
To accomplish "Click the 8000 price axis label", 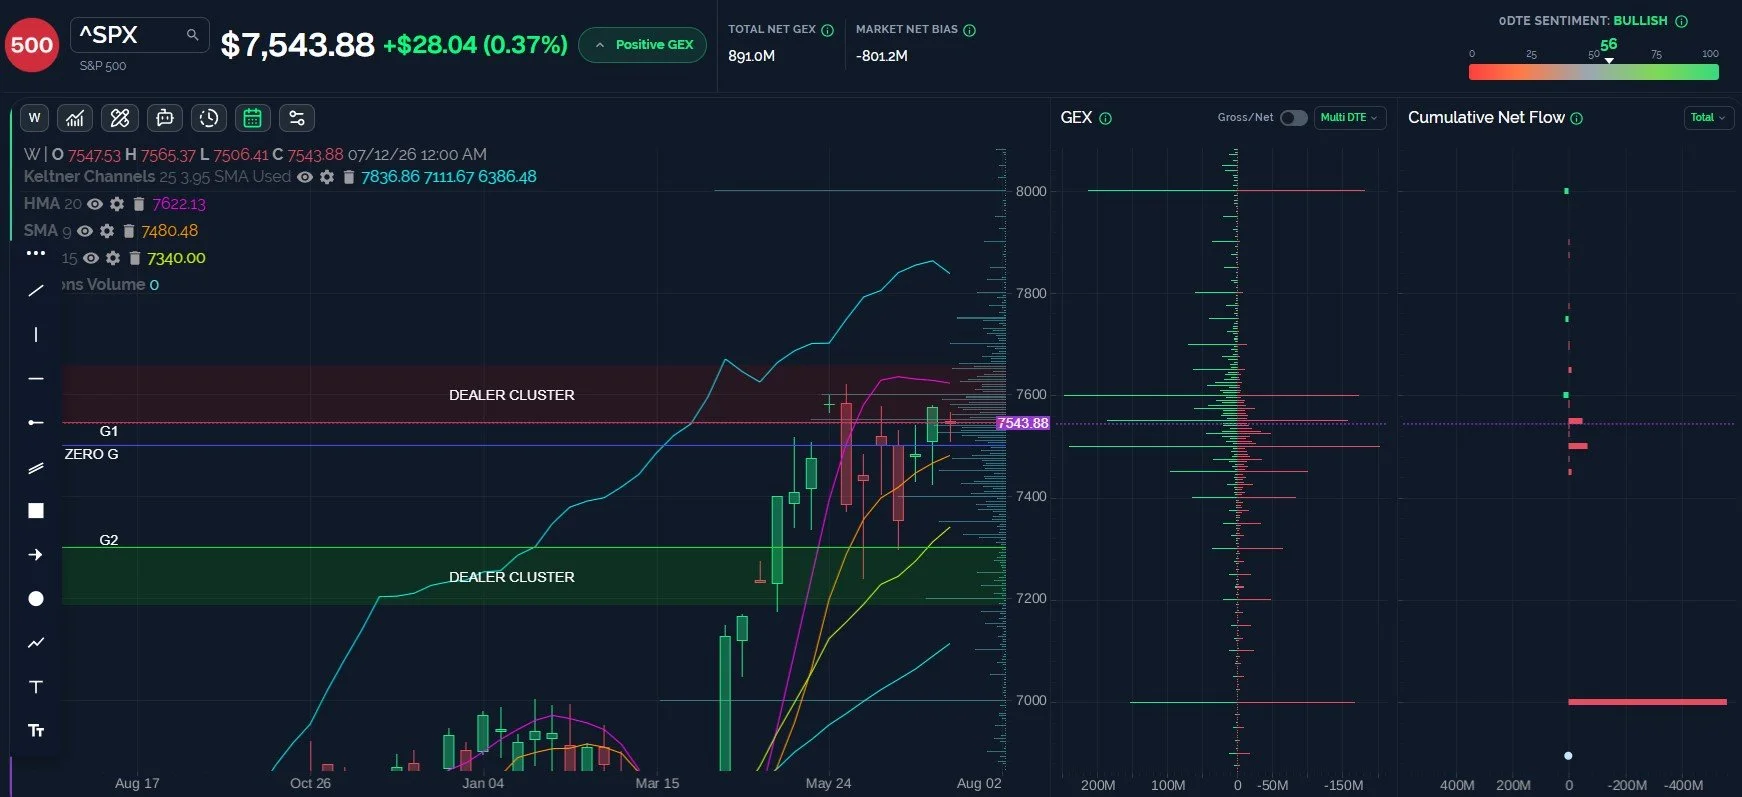I will [x=1031, y=191].
